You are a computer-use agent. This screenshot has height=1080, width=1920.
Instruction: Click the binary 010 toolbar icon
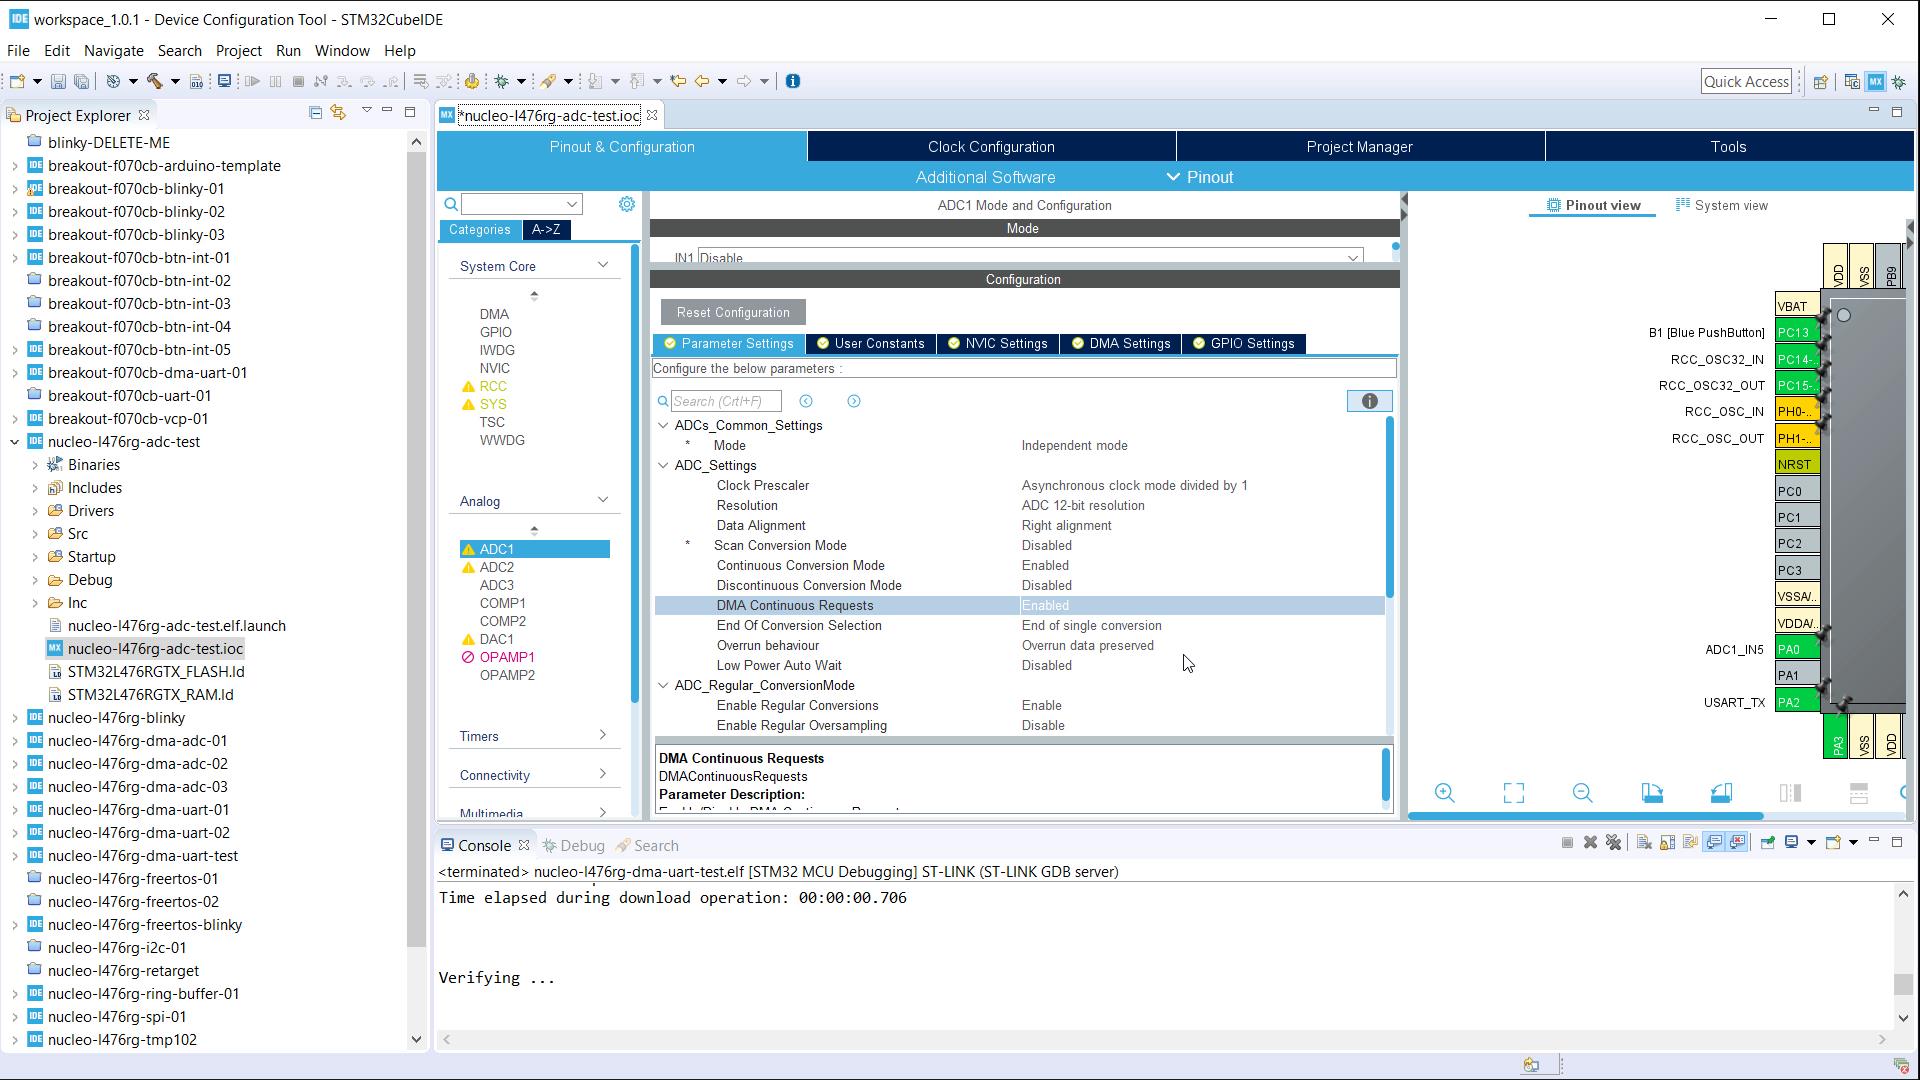pyautogui.click(x=196, y=81)
